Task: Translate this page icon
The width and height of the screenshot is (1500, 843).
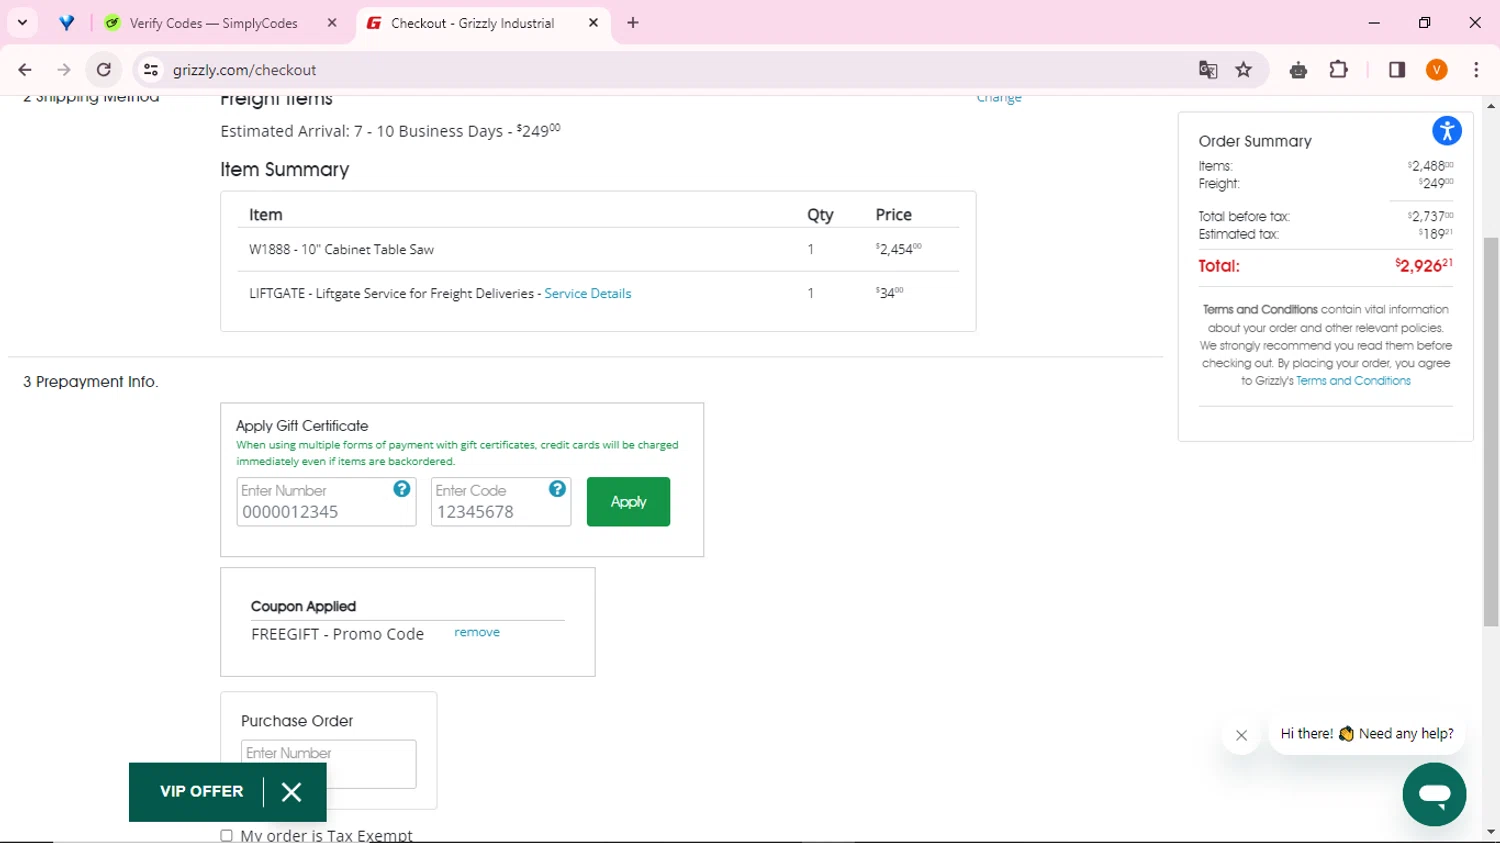Action: point(1208,70)
